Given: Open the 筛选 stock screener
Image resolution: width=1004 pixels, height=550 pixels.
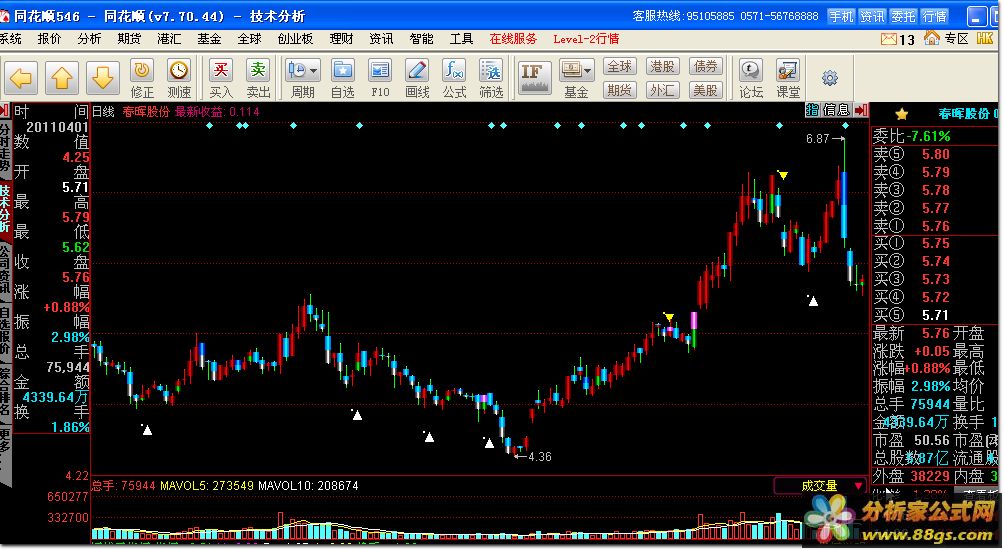Looking at the screenshot, I should point(491,79).
